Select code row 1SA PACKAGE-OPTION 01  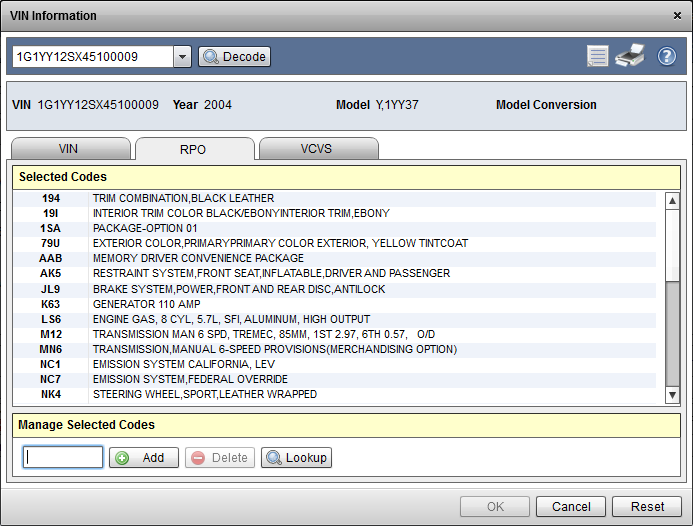335,229
